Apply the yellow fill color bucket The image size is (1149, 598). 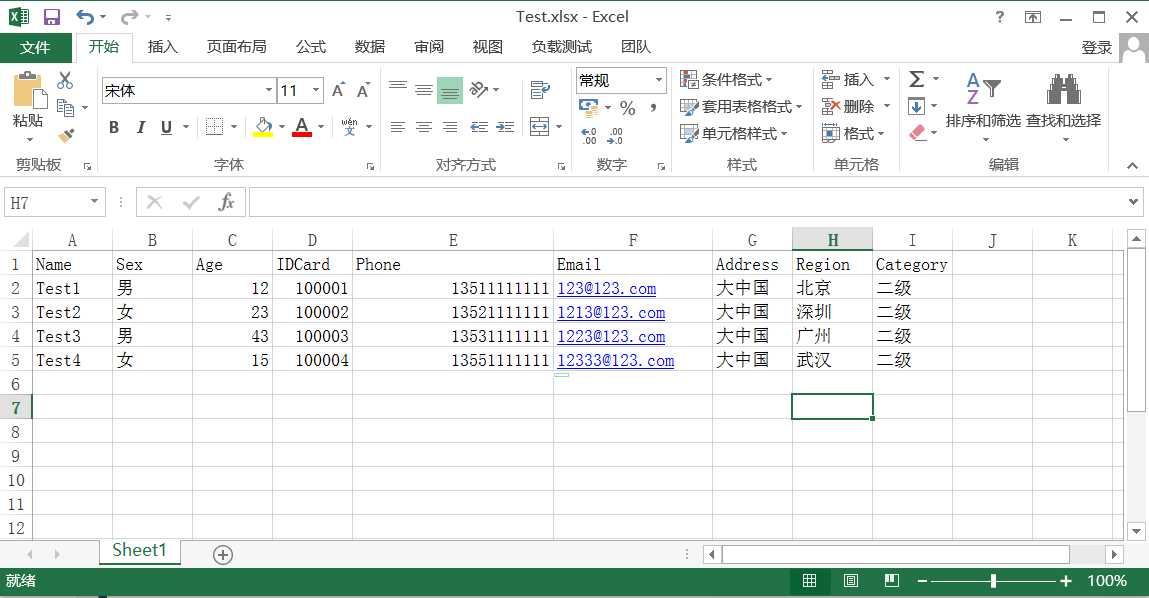click(263, 127)
